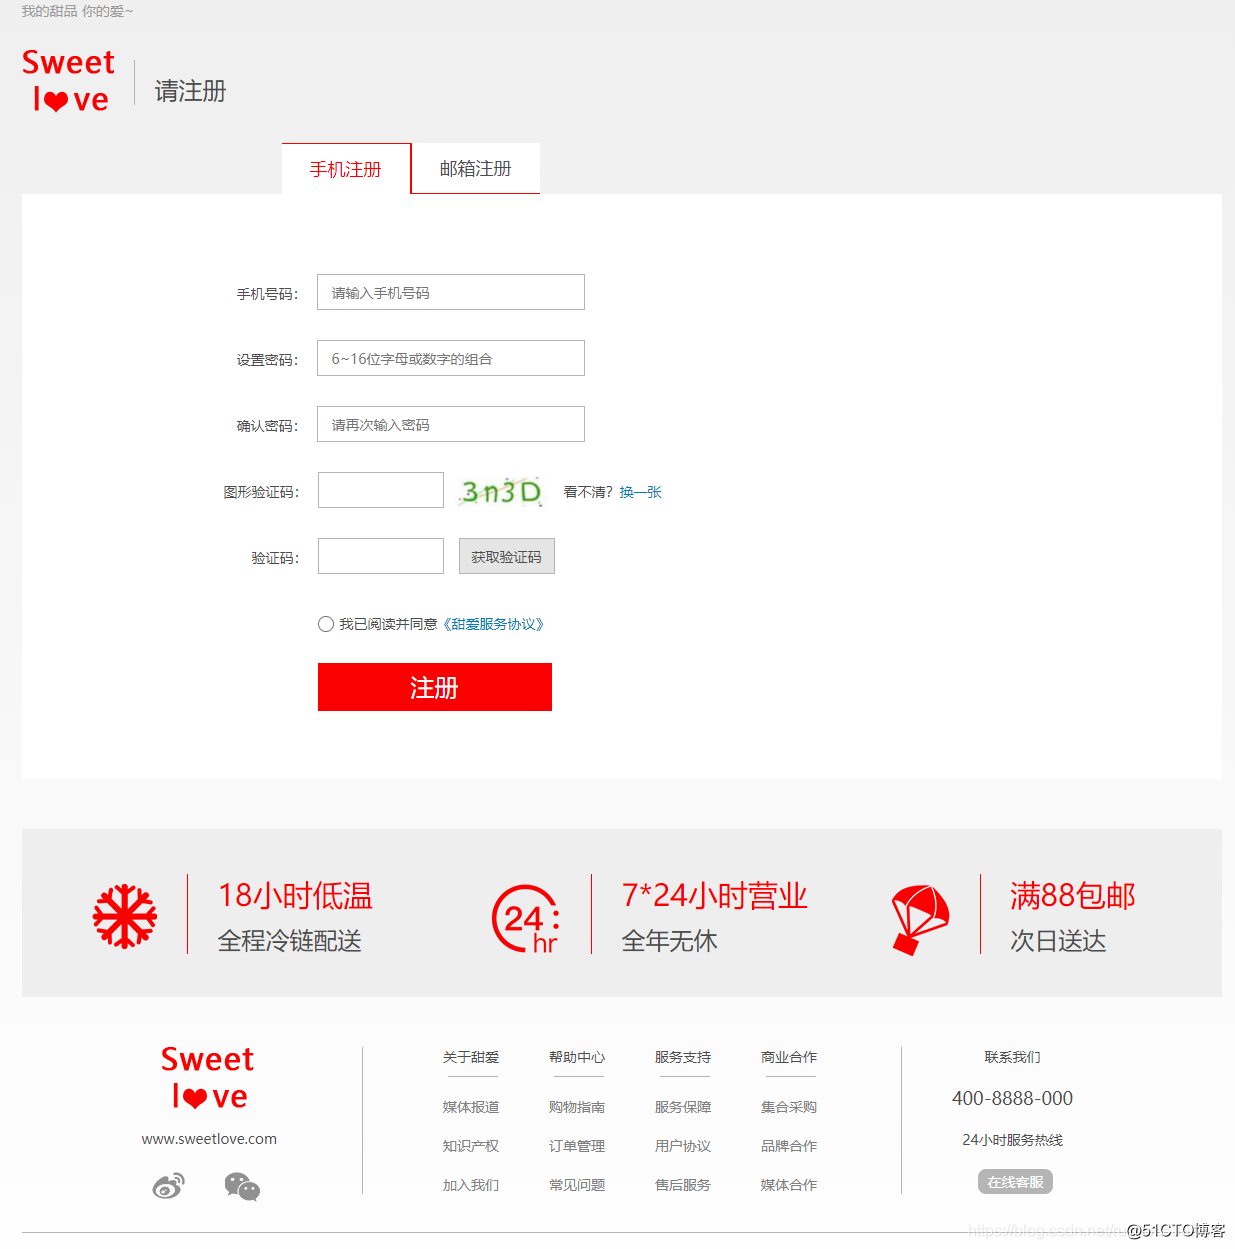The width and height of the screenshot is (1235, 1249).
Task: Open the Weibo share icon in footer
Action: point(168,1187)
